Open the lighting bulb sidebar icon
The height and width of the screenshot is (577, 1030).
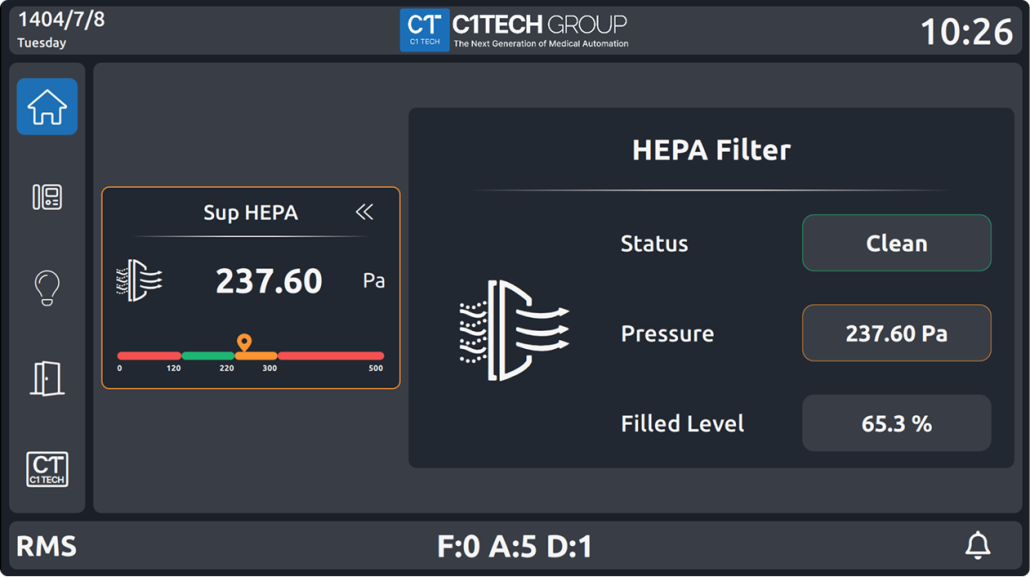pos(47,288)
